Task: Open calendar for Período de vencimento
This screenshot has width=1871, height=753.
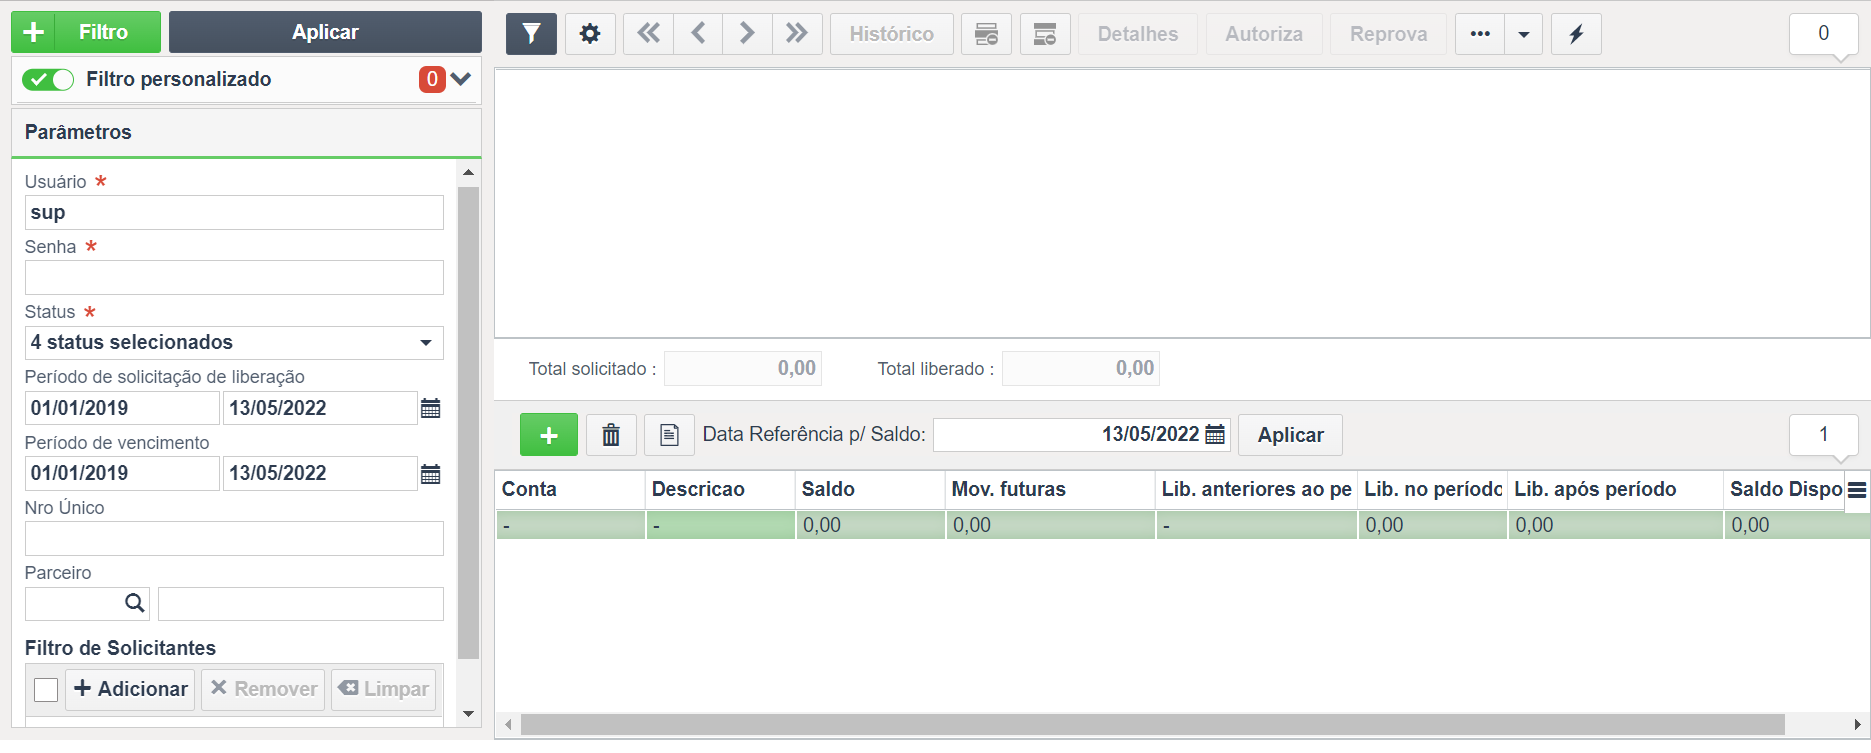Action: [x=431, y=474]
